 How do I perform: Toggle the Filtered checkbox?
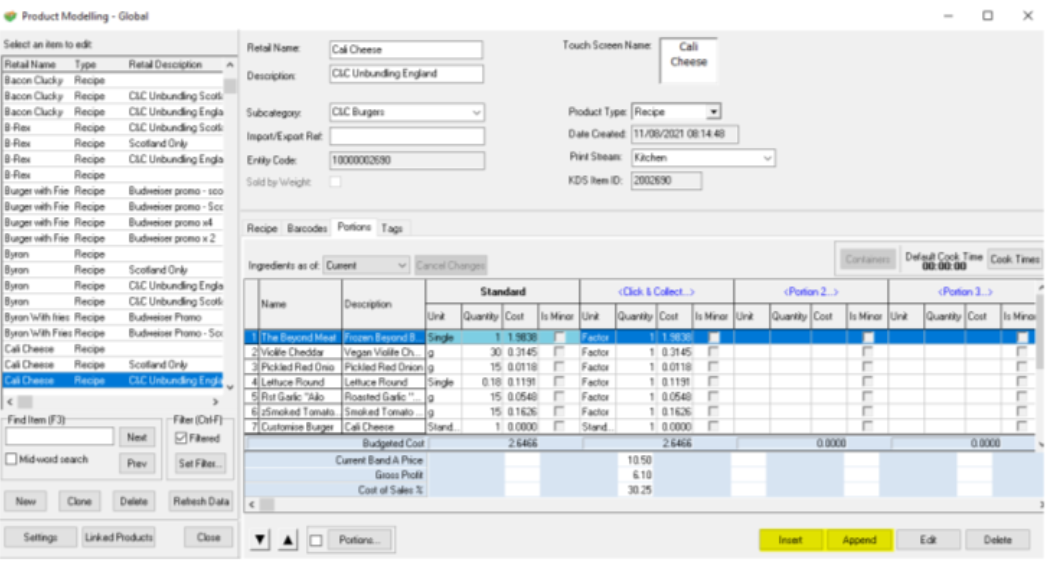coord(181,438)
